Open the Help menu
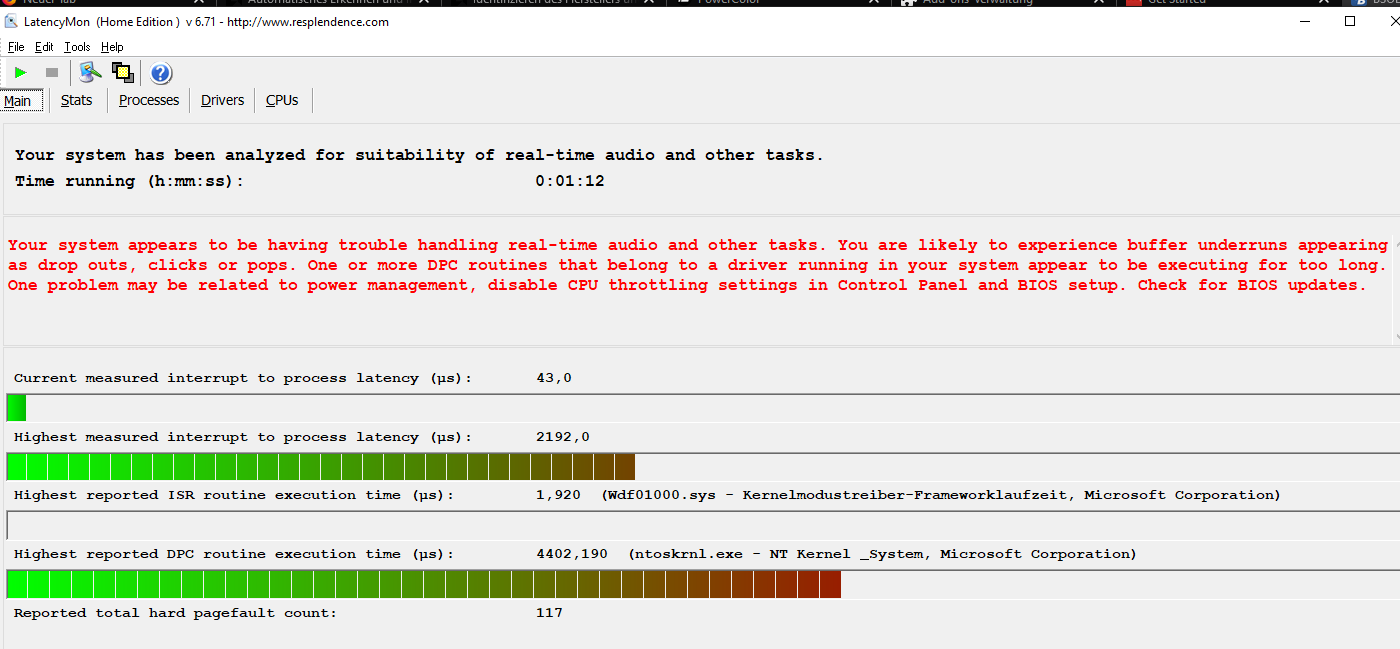The image size is (1400, 649). (112, 47)
